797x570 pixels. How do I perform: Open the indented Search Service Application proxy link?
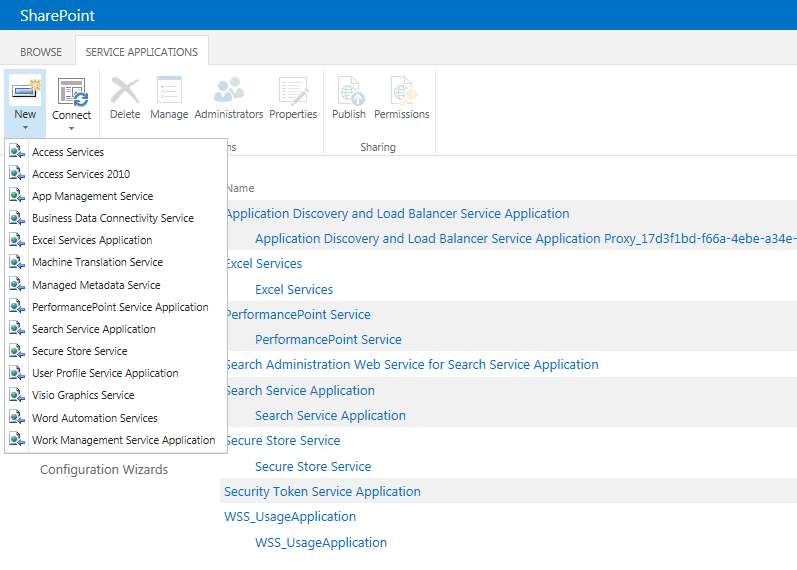[330, 415]
